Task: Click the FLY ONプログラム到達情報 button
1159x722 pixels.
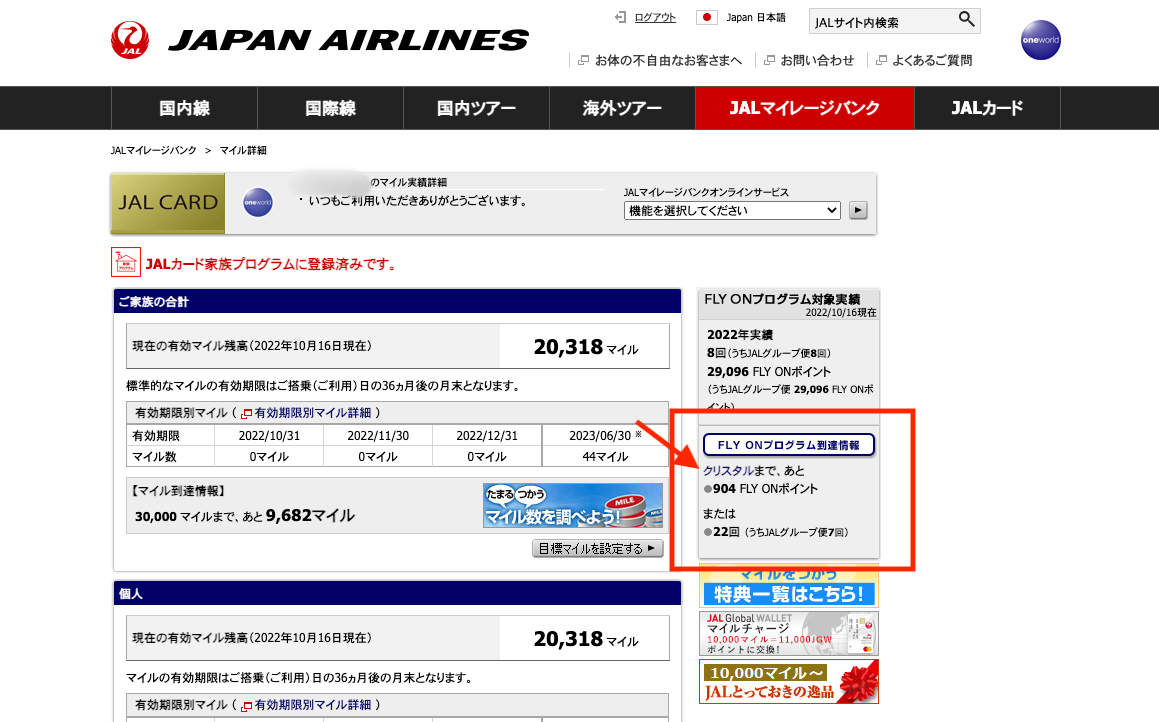Action: point(788,445)
